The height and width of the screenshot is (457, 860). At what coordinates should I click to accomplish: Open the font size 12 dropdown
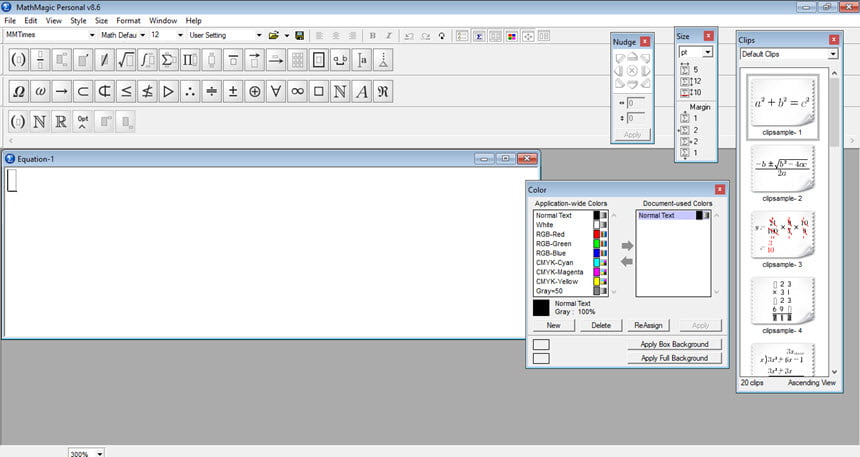[x=180, y=35]
